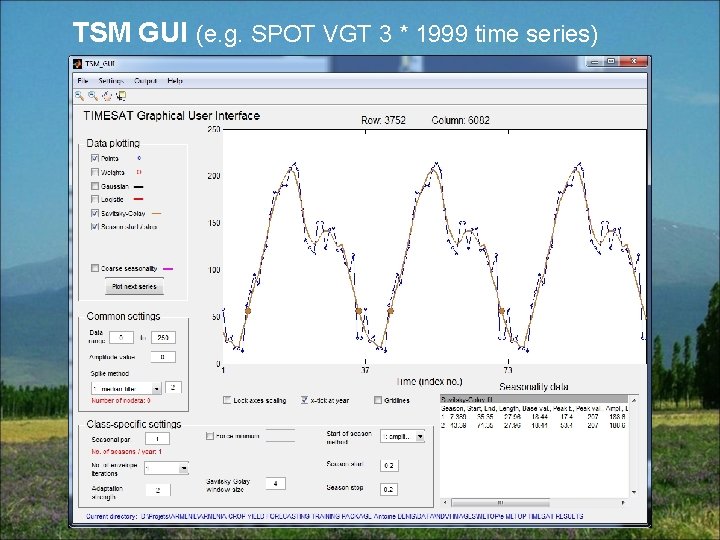Screen dimensions: 720x540
Task: Click the 'No. of seasons / year: 1' text
Action: coord(126,451)
